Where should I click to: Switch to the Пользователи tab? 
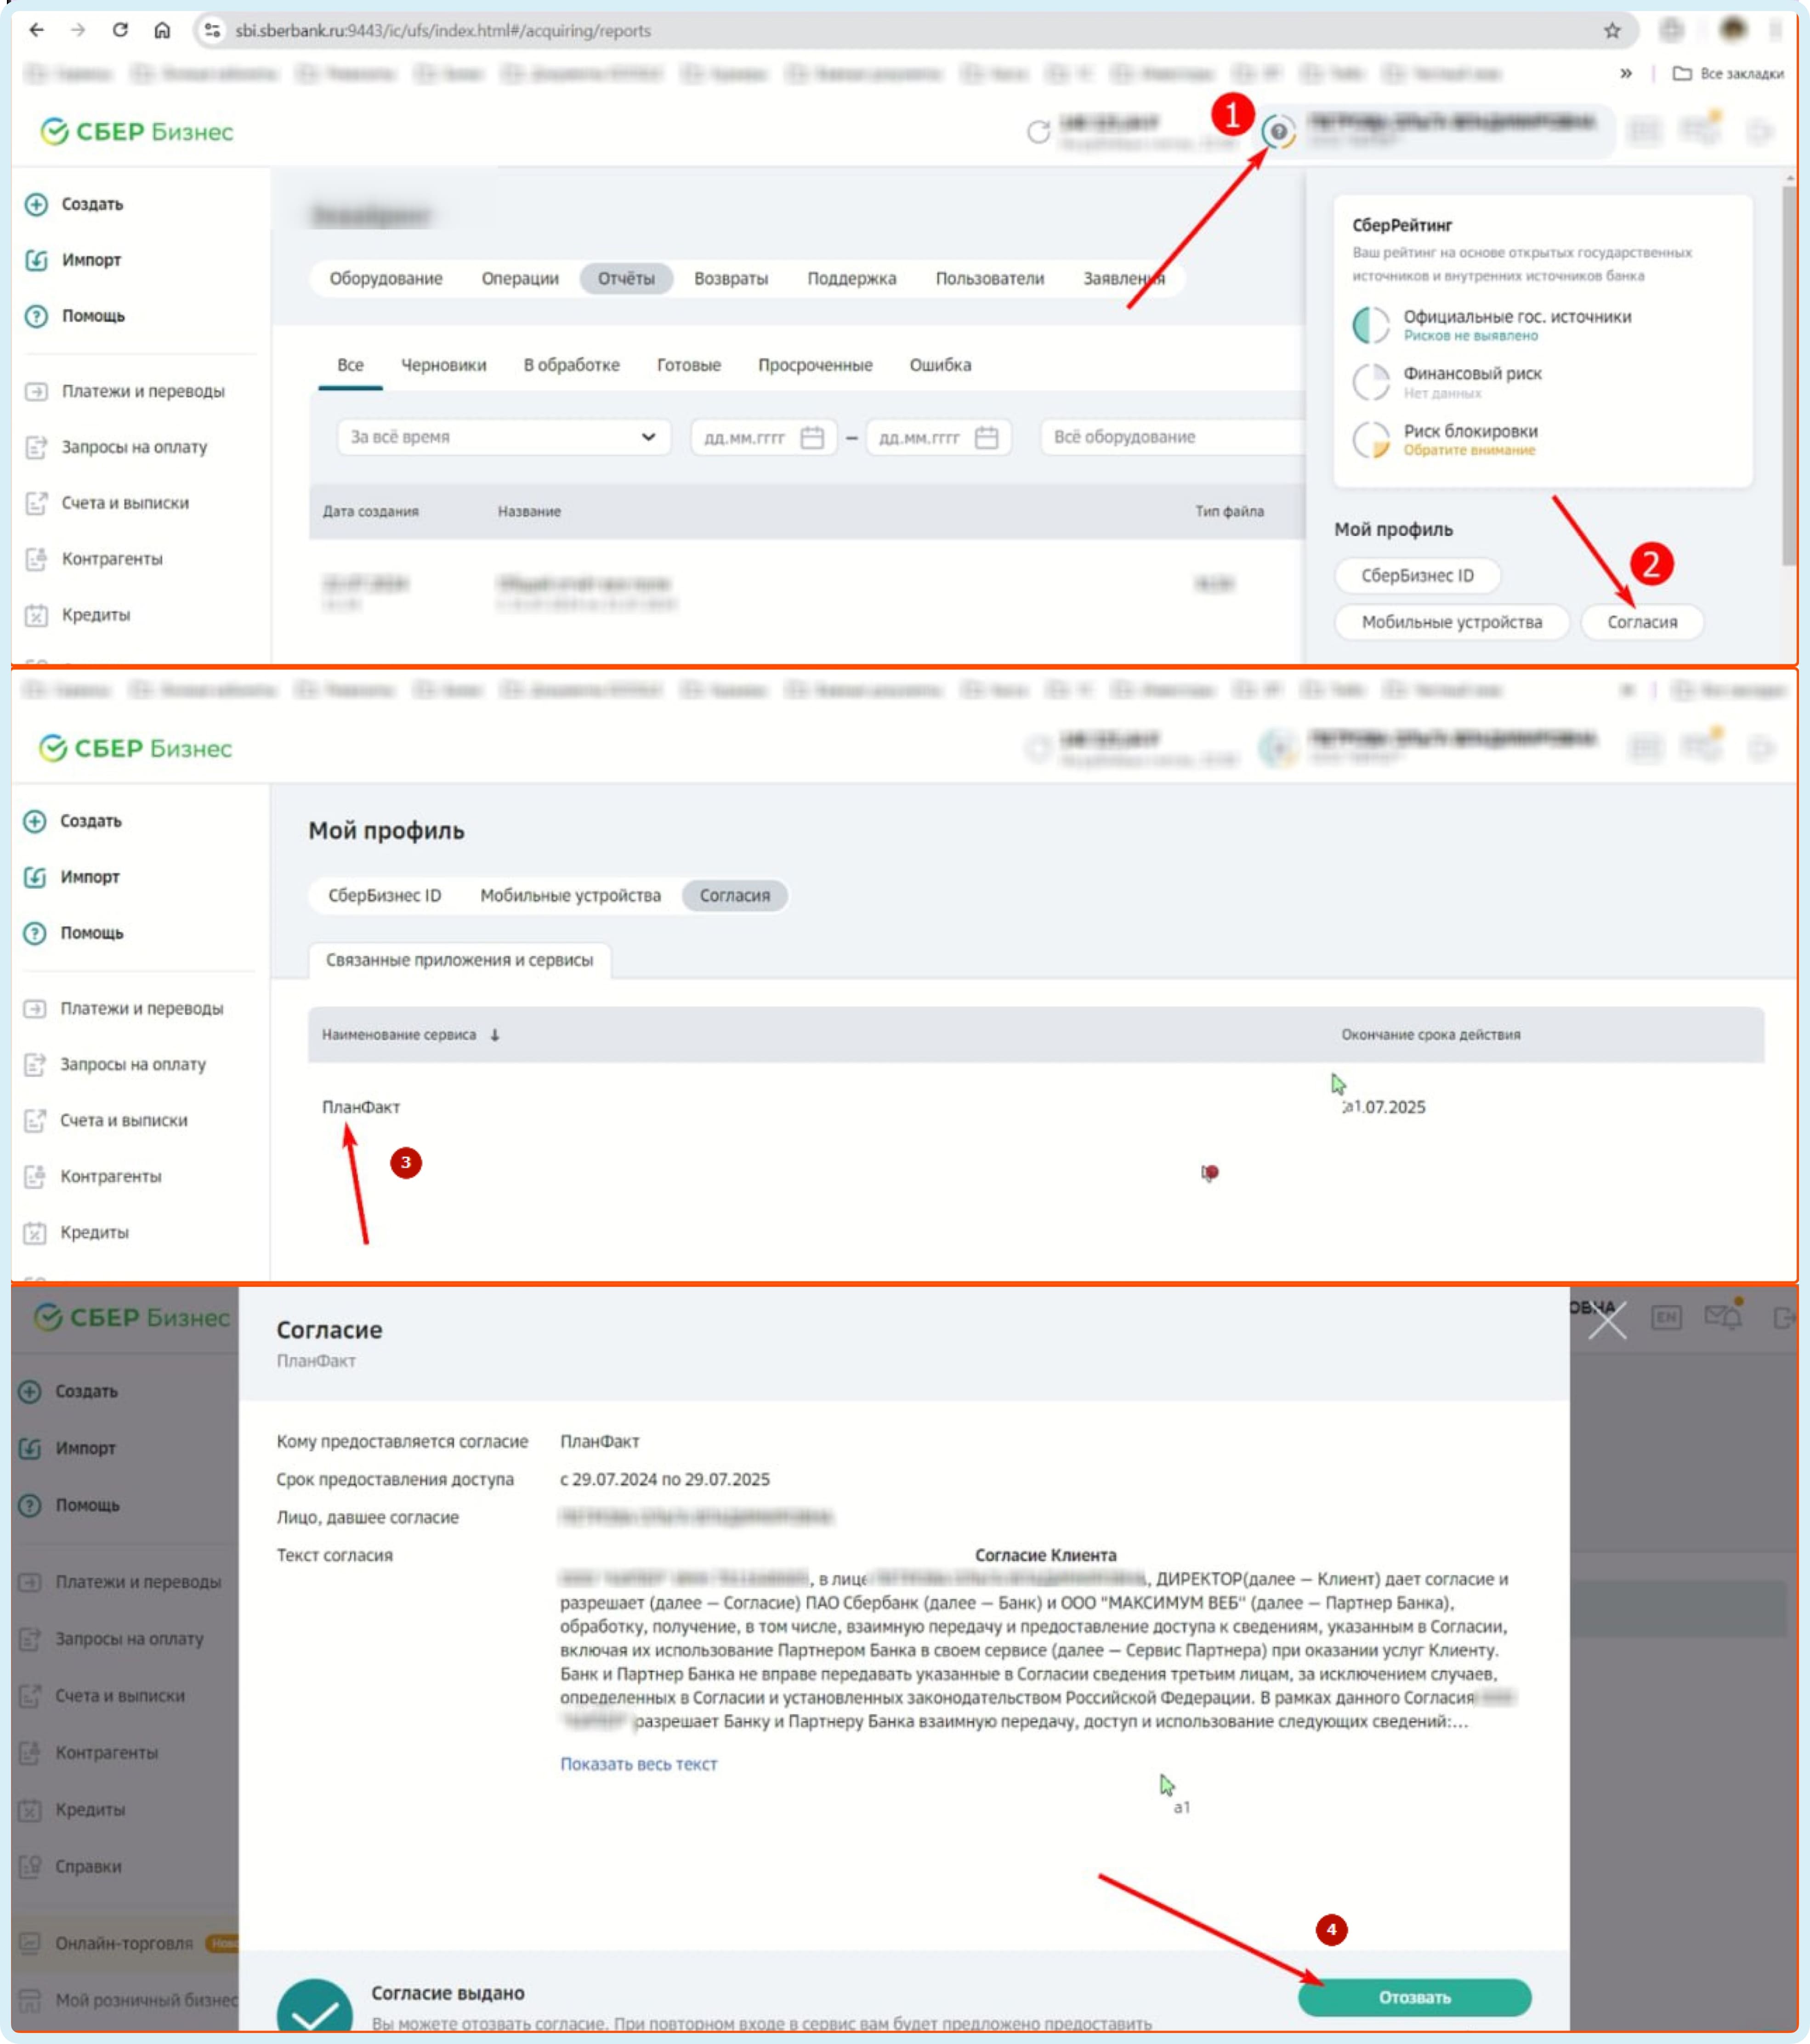pos(990,279)
